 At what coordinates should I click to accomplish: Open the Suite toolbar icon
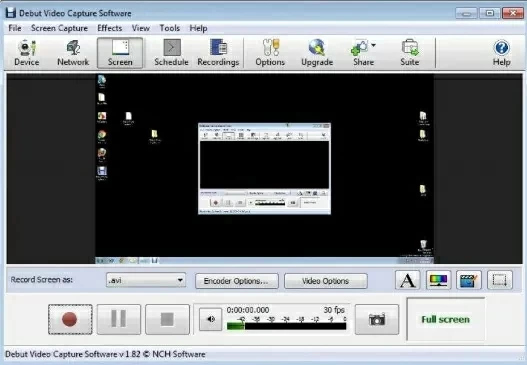(410, 53)
